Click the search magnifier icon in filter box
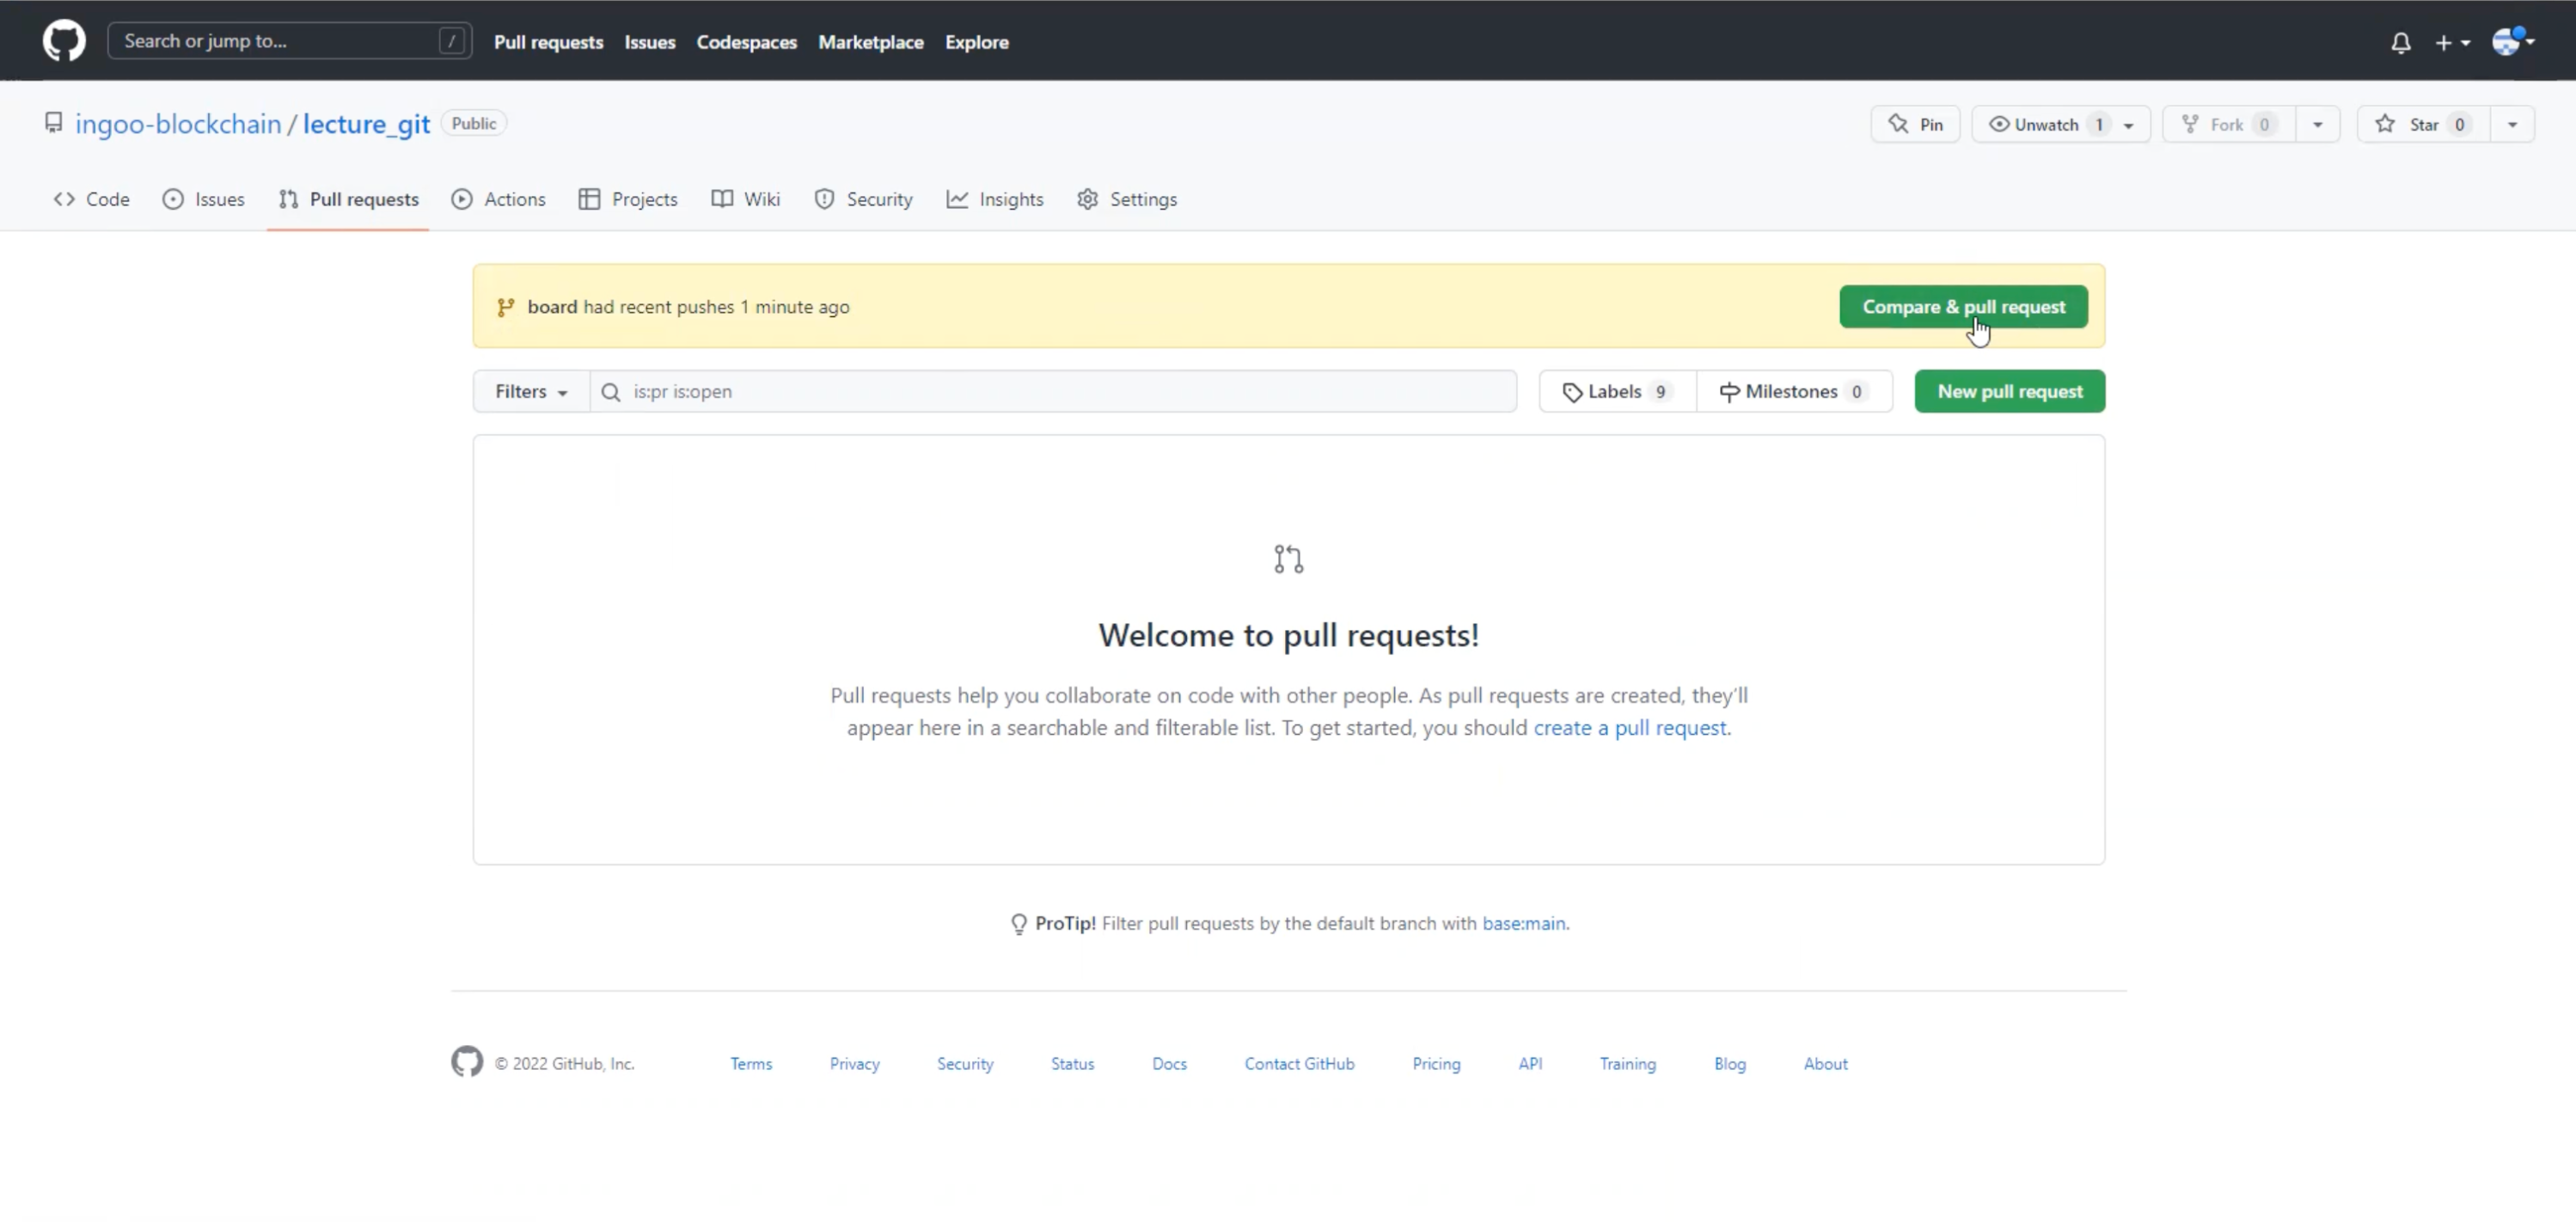This screenshot has width=2576, height=1222. tap(611, 392)
